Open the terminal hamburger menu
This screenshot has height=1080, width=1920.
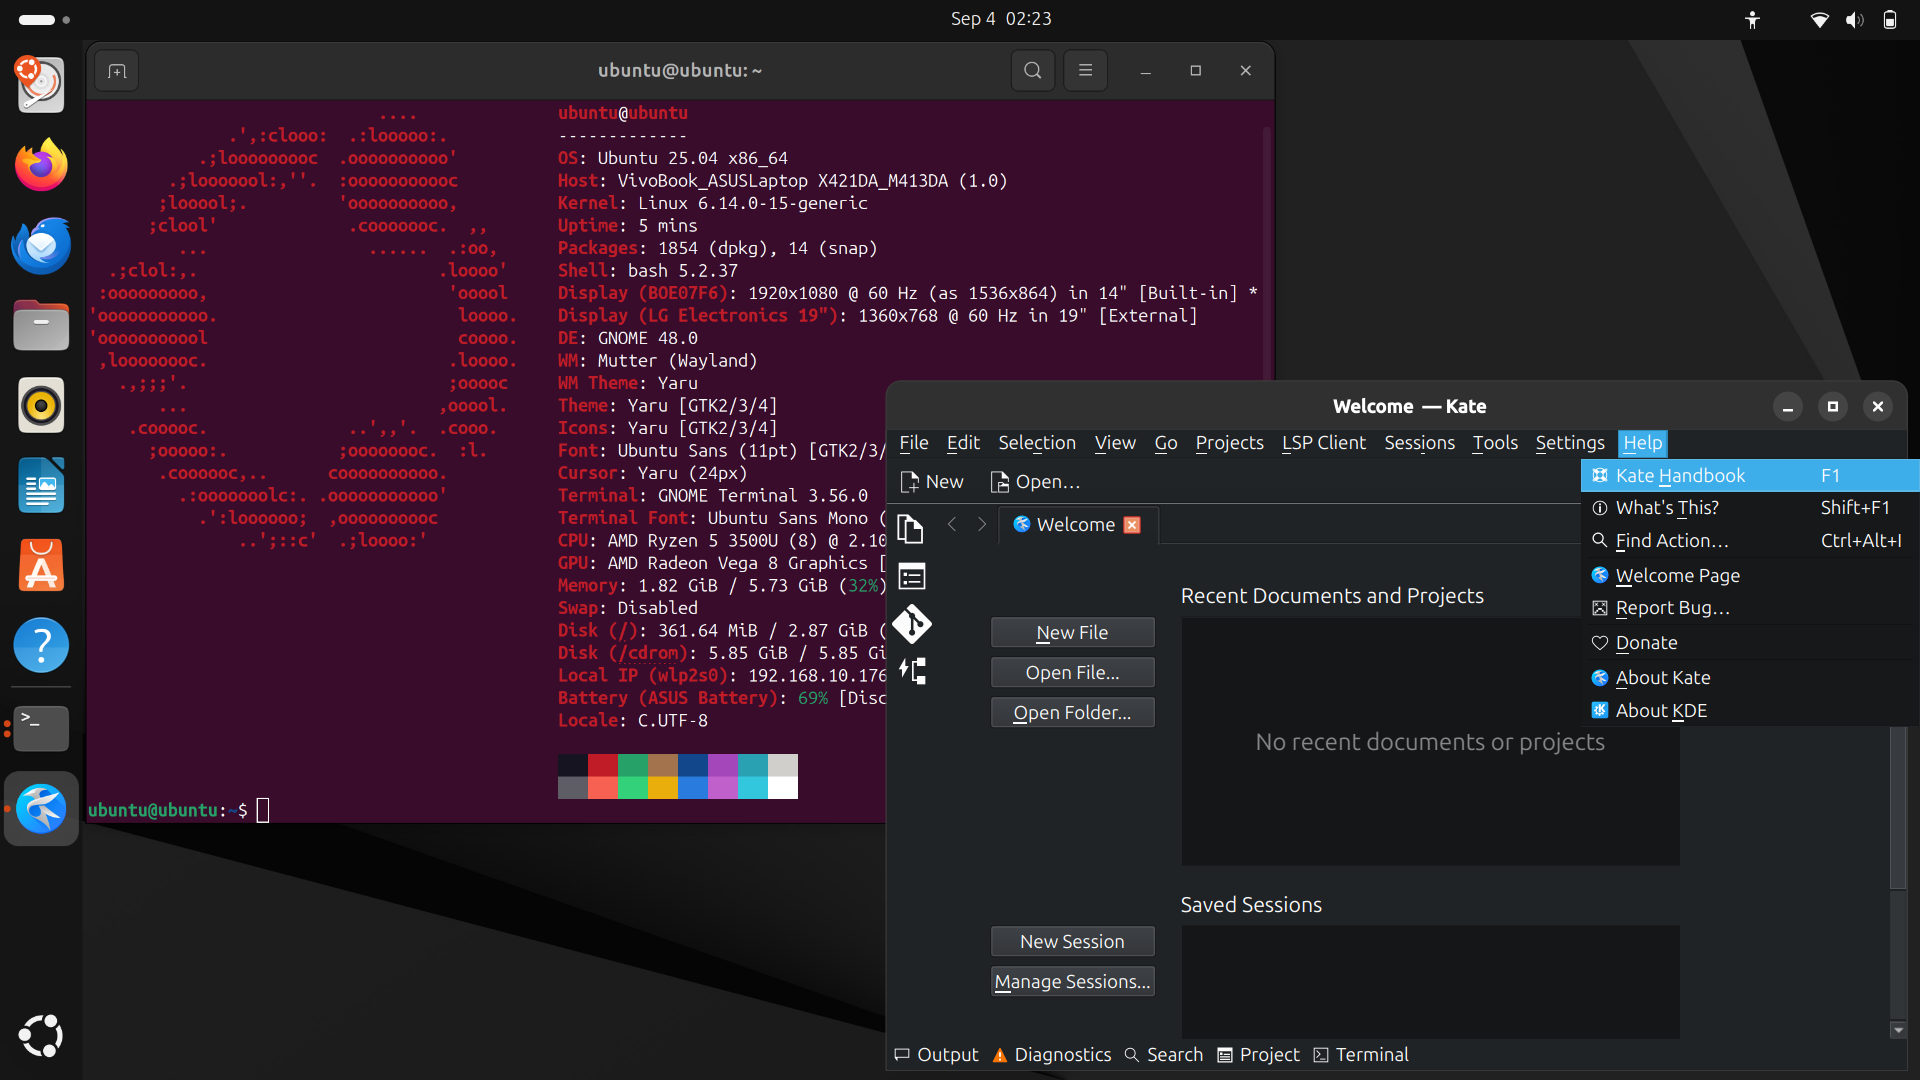tap(1086, 71)
